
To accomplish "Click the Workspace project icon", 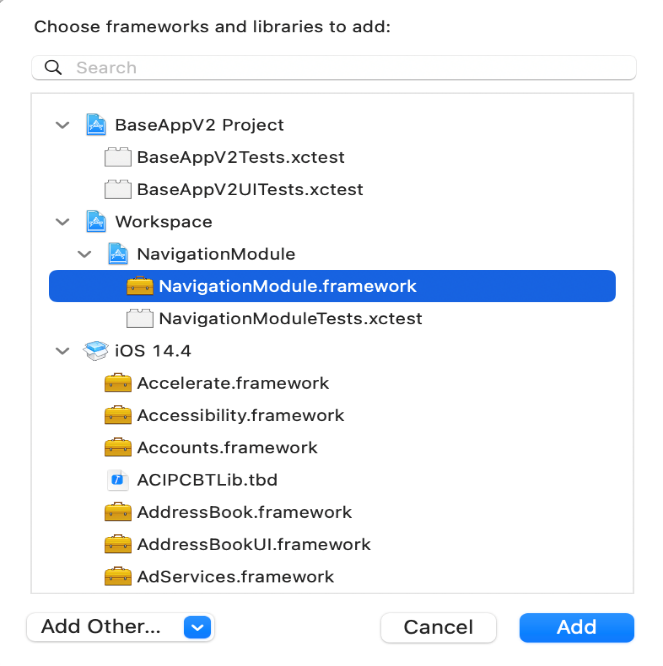I will click(96, 222).
